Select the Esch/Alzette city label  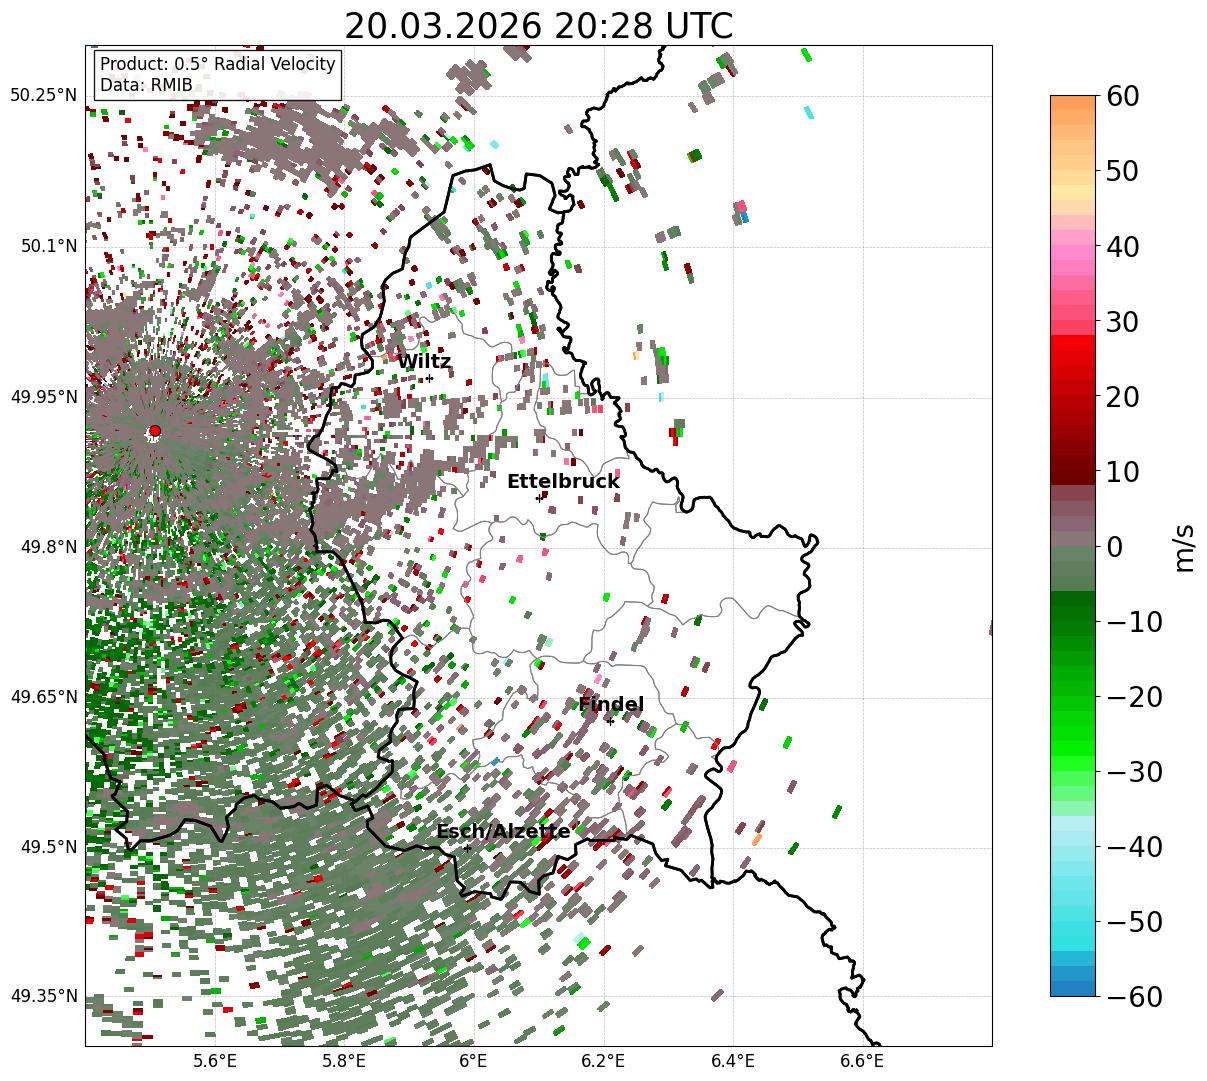coord(503,831)
